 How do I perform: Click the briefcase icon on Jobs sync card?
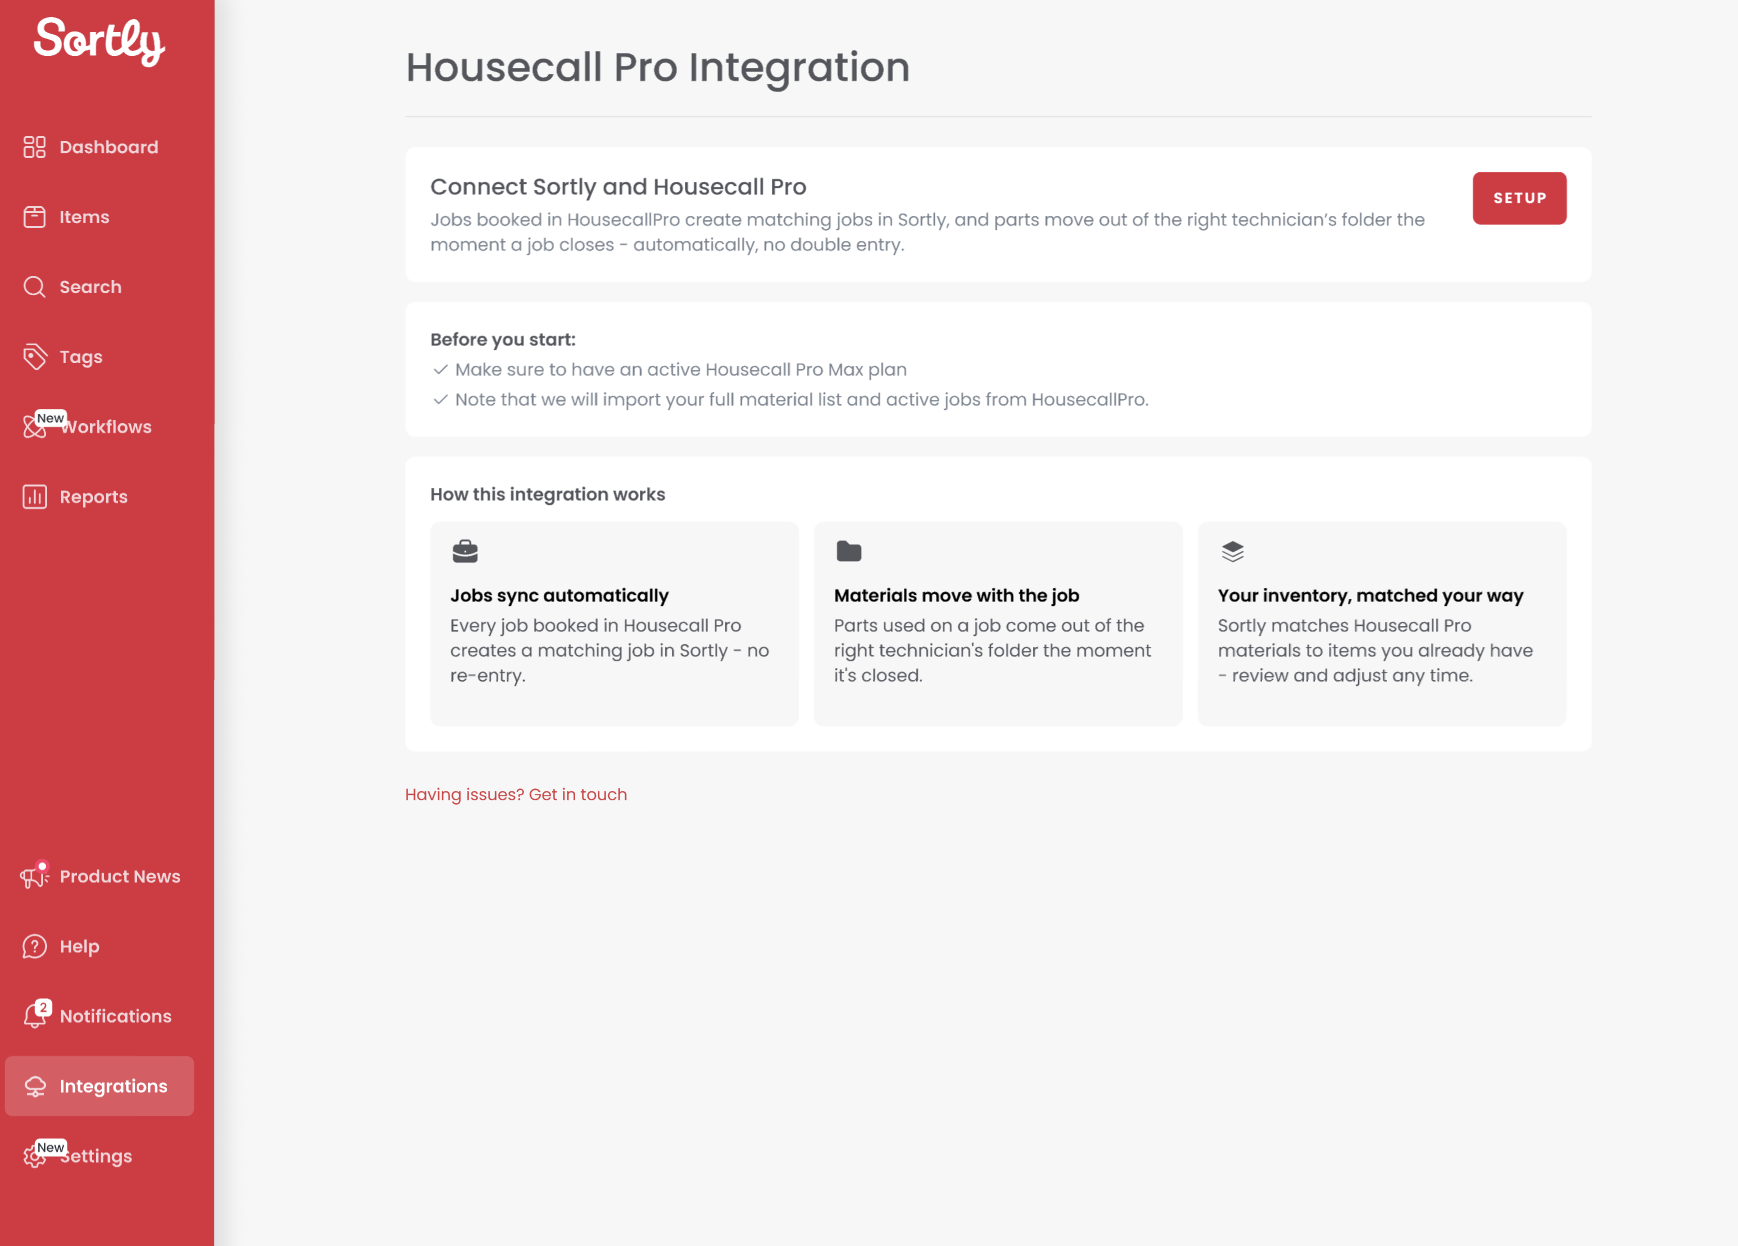point(465,551)
